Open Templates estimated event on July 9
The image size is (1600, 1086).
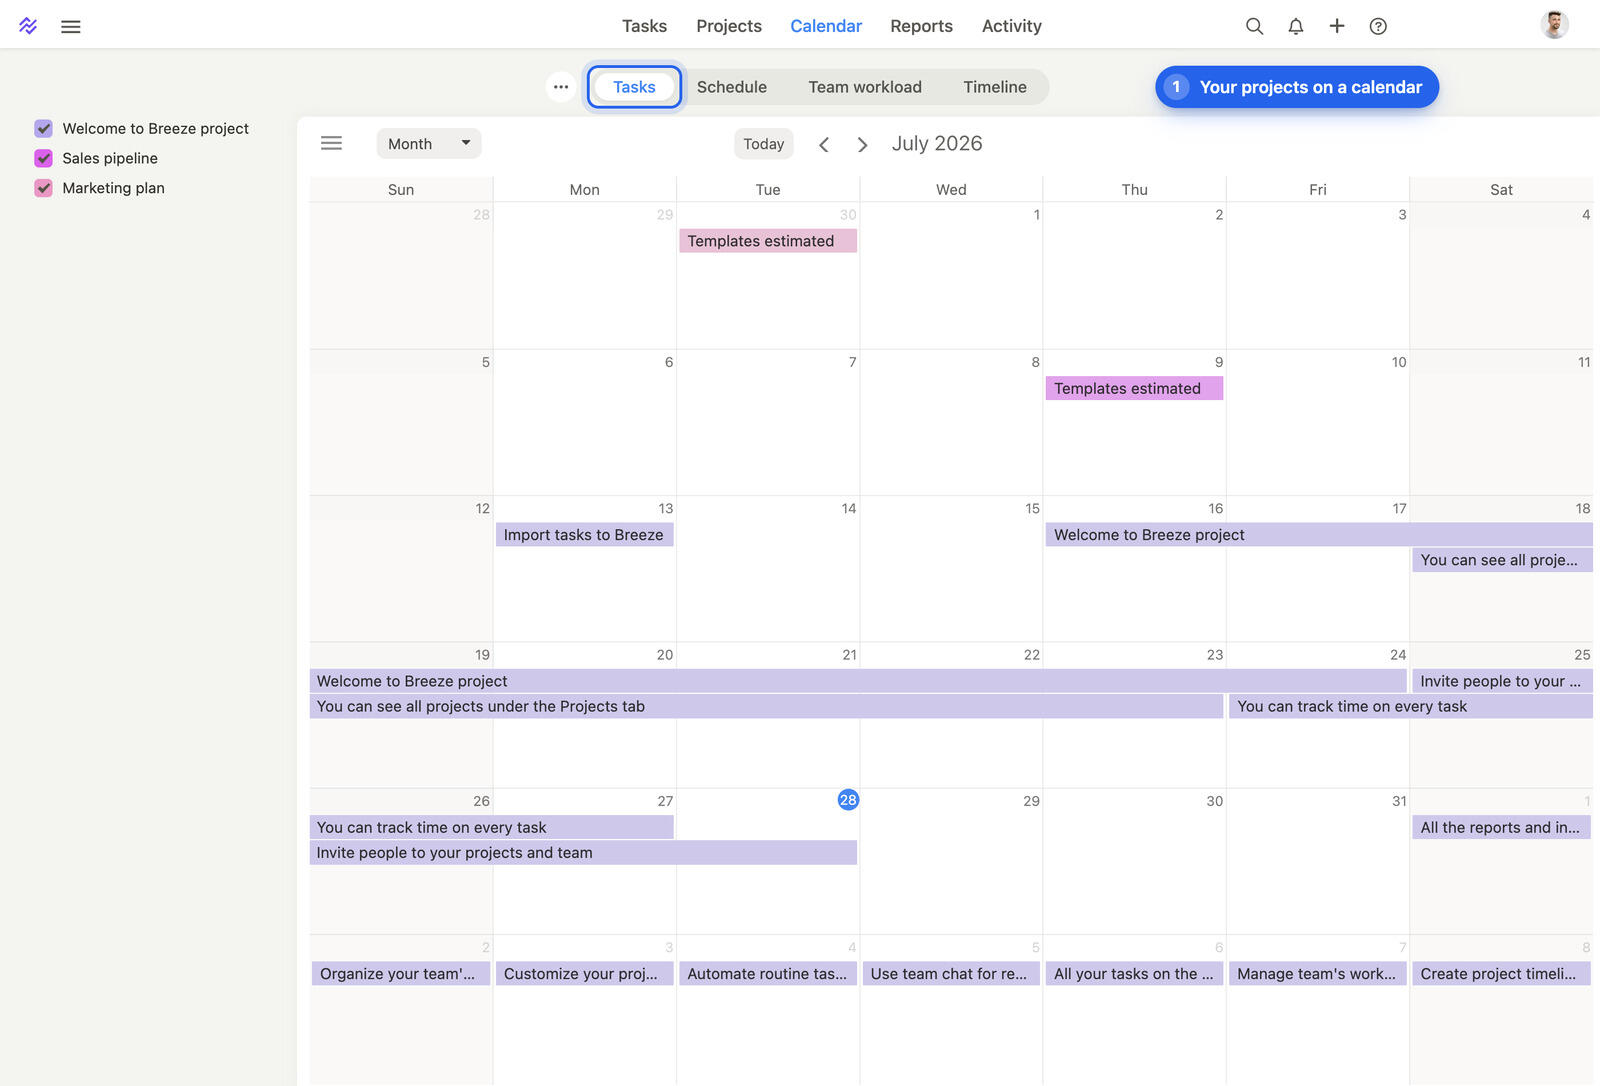point(1134,388)
